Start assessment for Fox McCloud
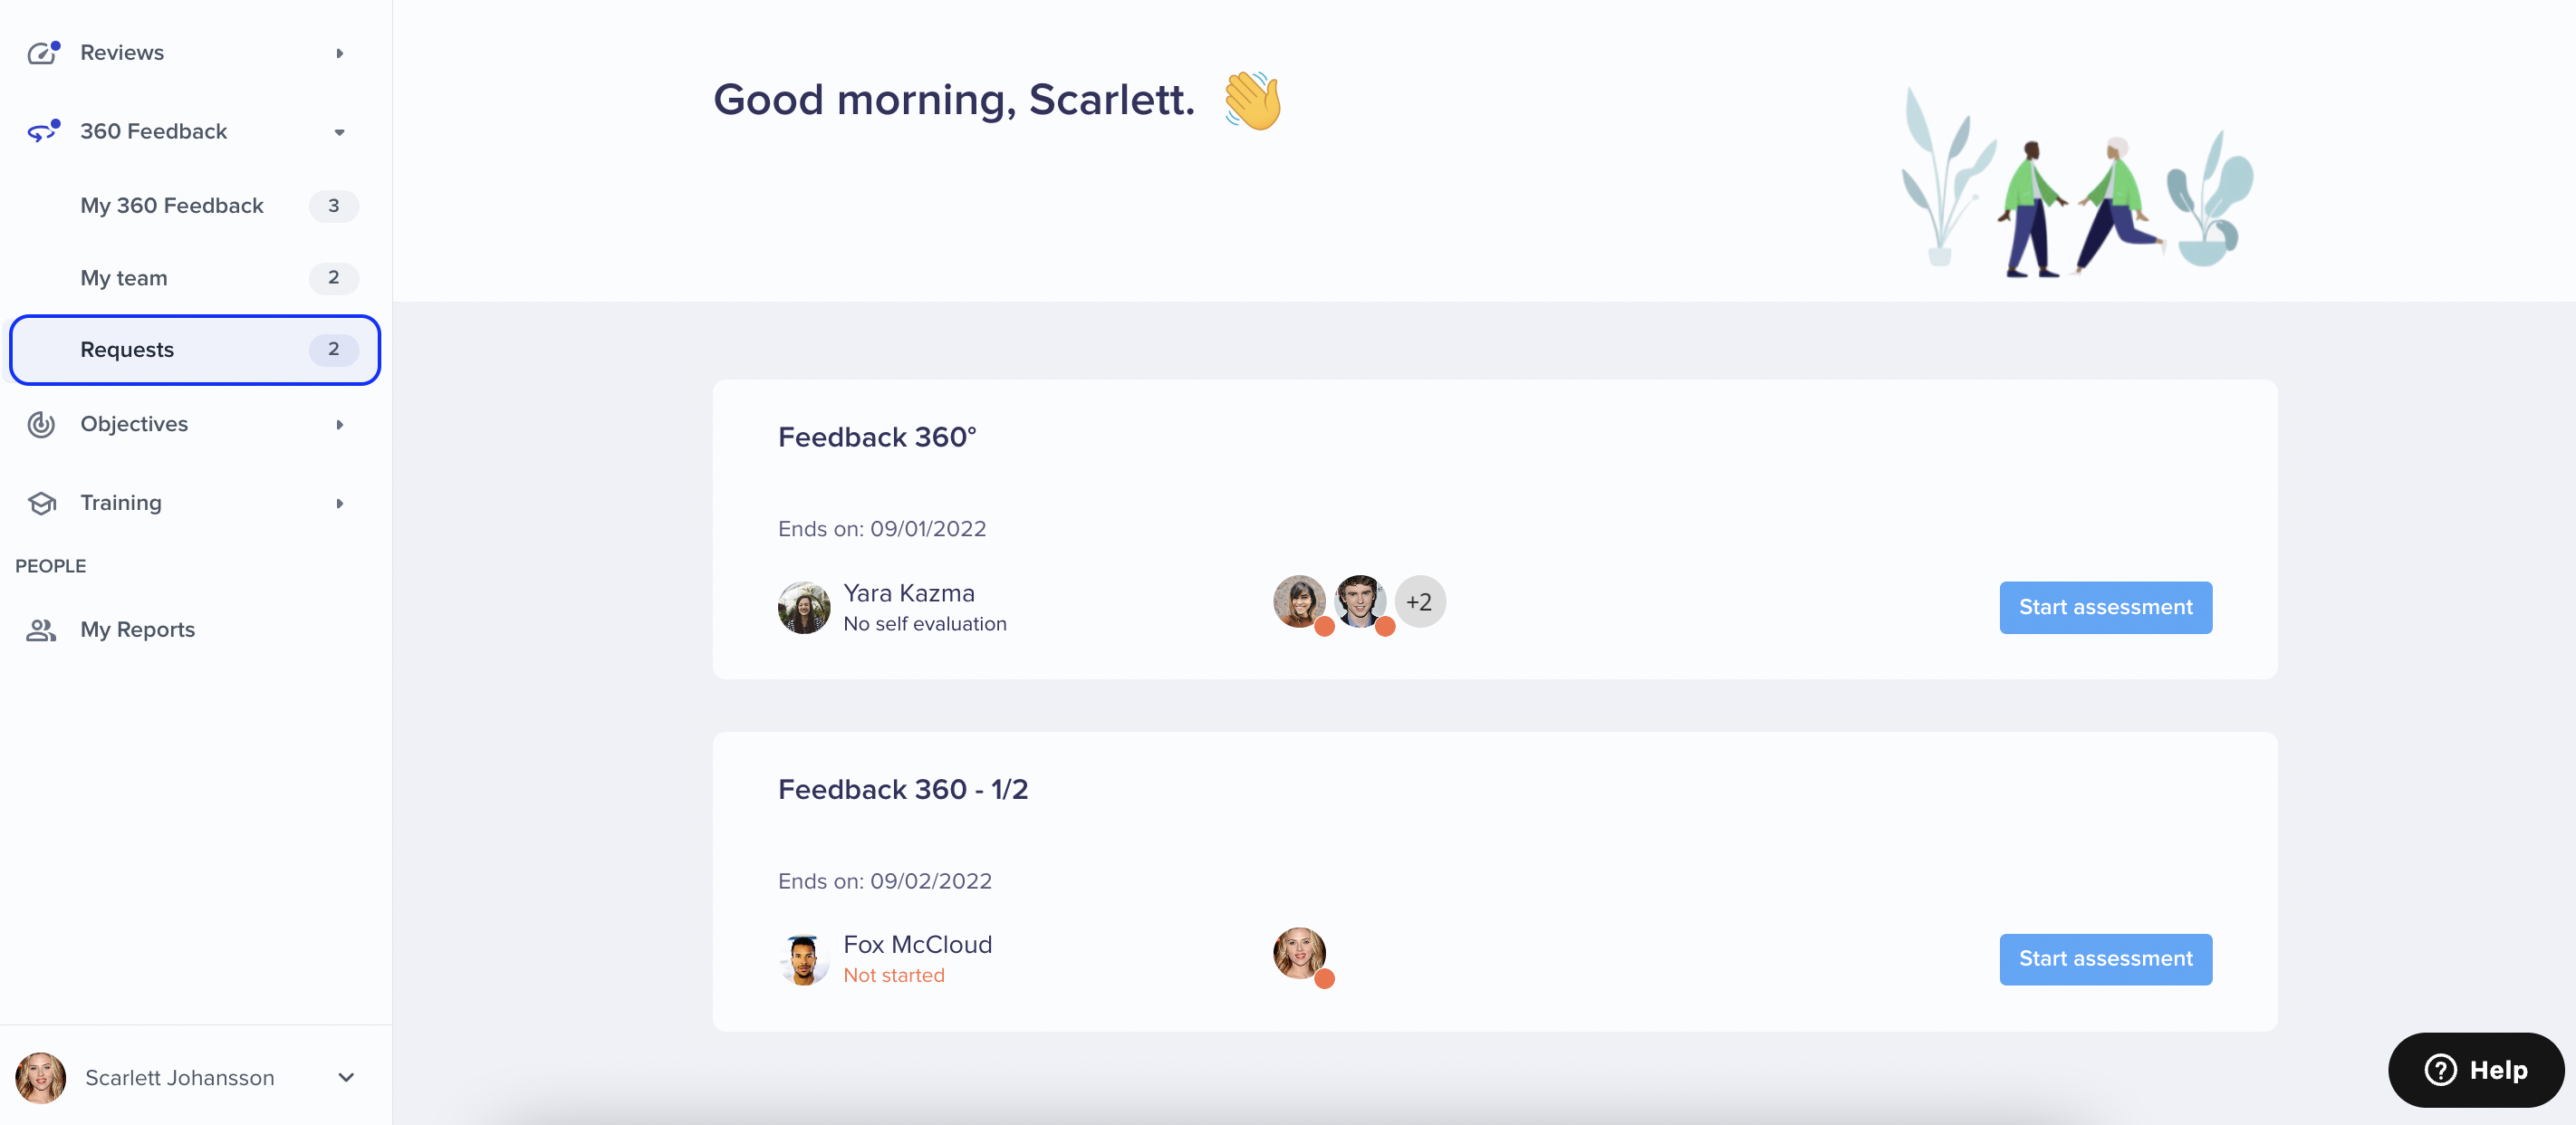This screenshot has width=2576, height=1125. pyautogui.click(x=2105, y=959)
